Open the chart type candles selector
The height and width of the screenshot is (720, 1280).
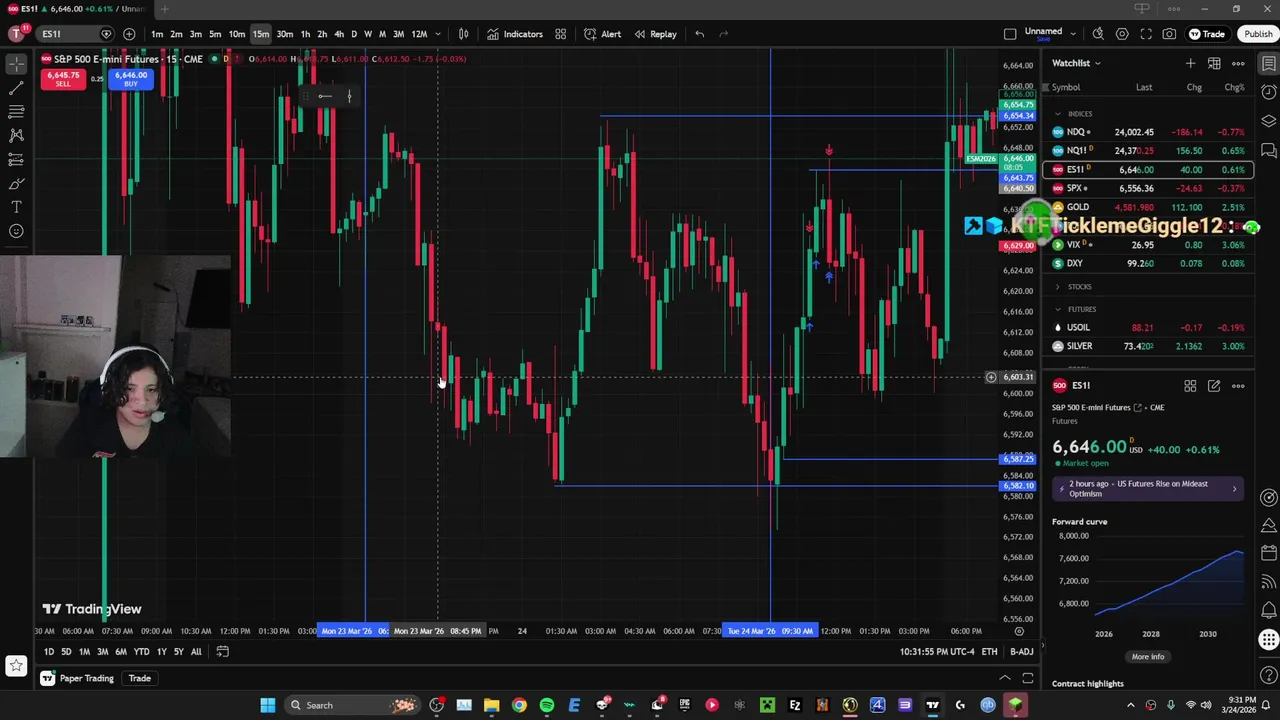pyautogui.click(x=463, y=34)
